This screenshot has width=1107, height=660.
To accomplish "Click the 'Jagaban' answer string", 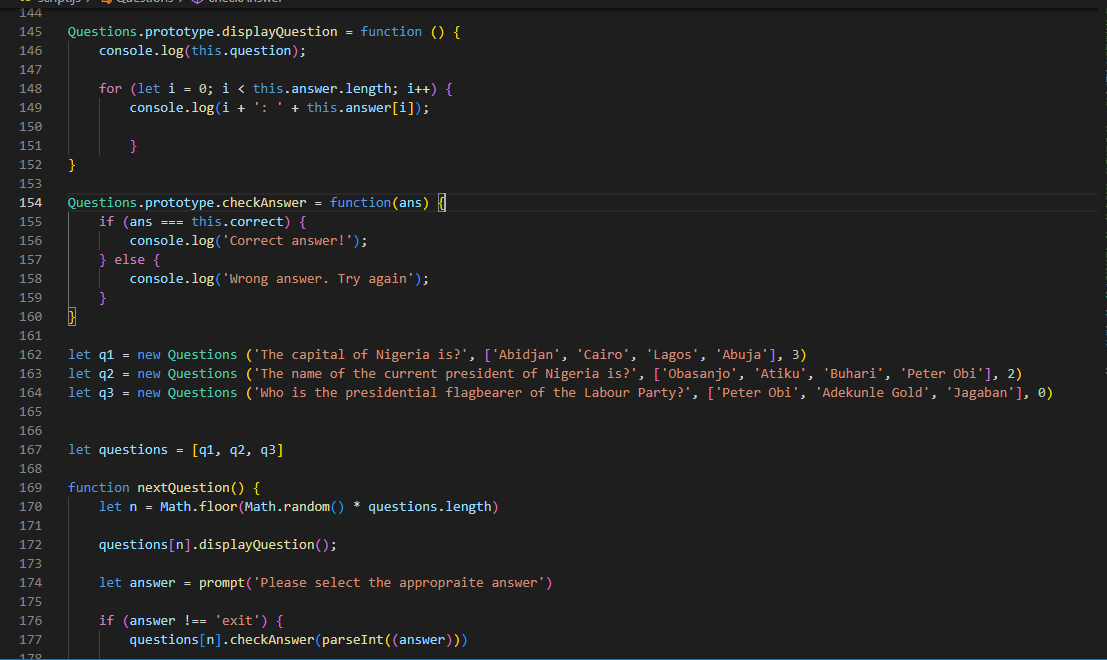I will [x=981, y=392].
